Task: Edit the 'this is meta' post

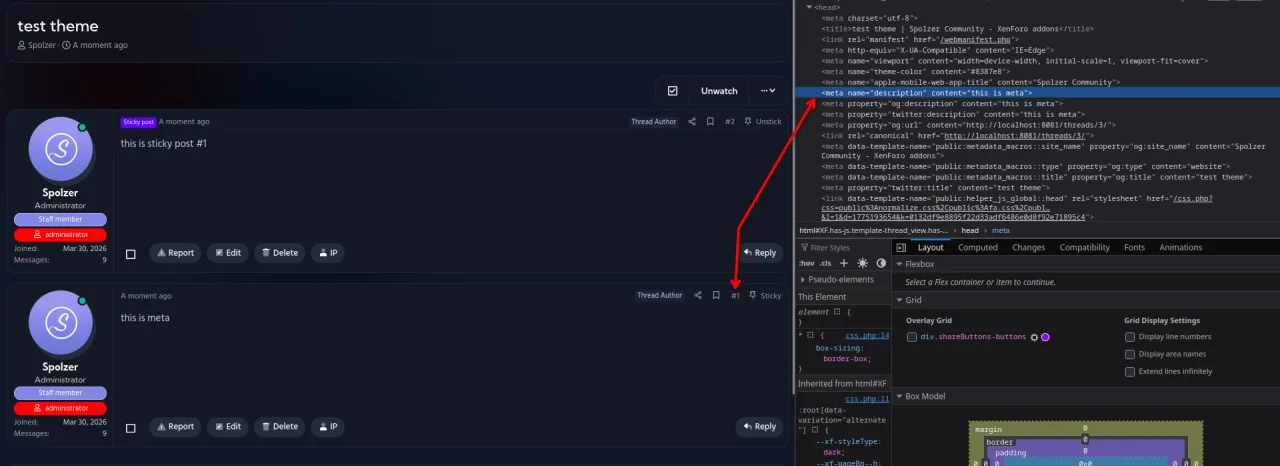Action: pyautogui.click(x=228, y=427)
